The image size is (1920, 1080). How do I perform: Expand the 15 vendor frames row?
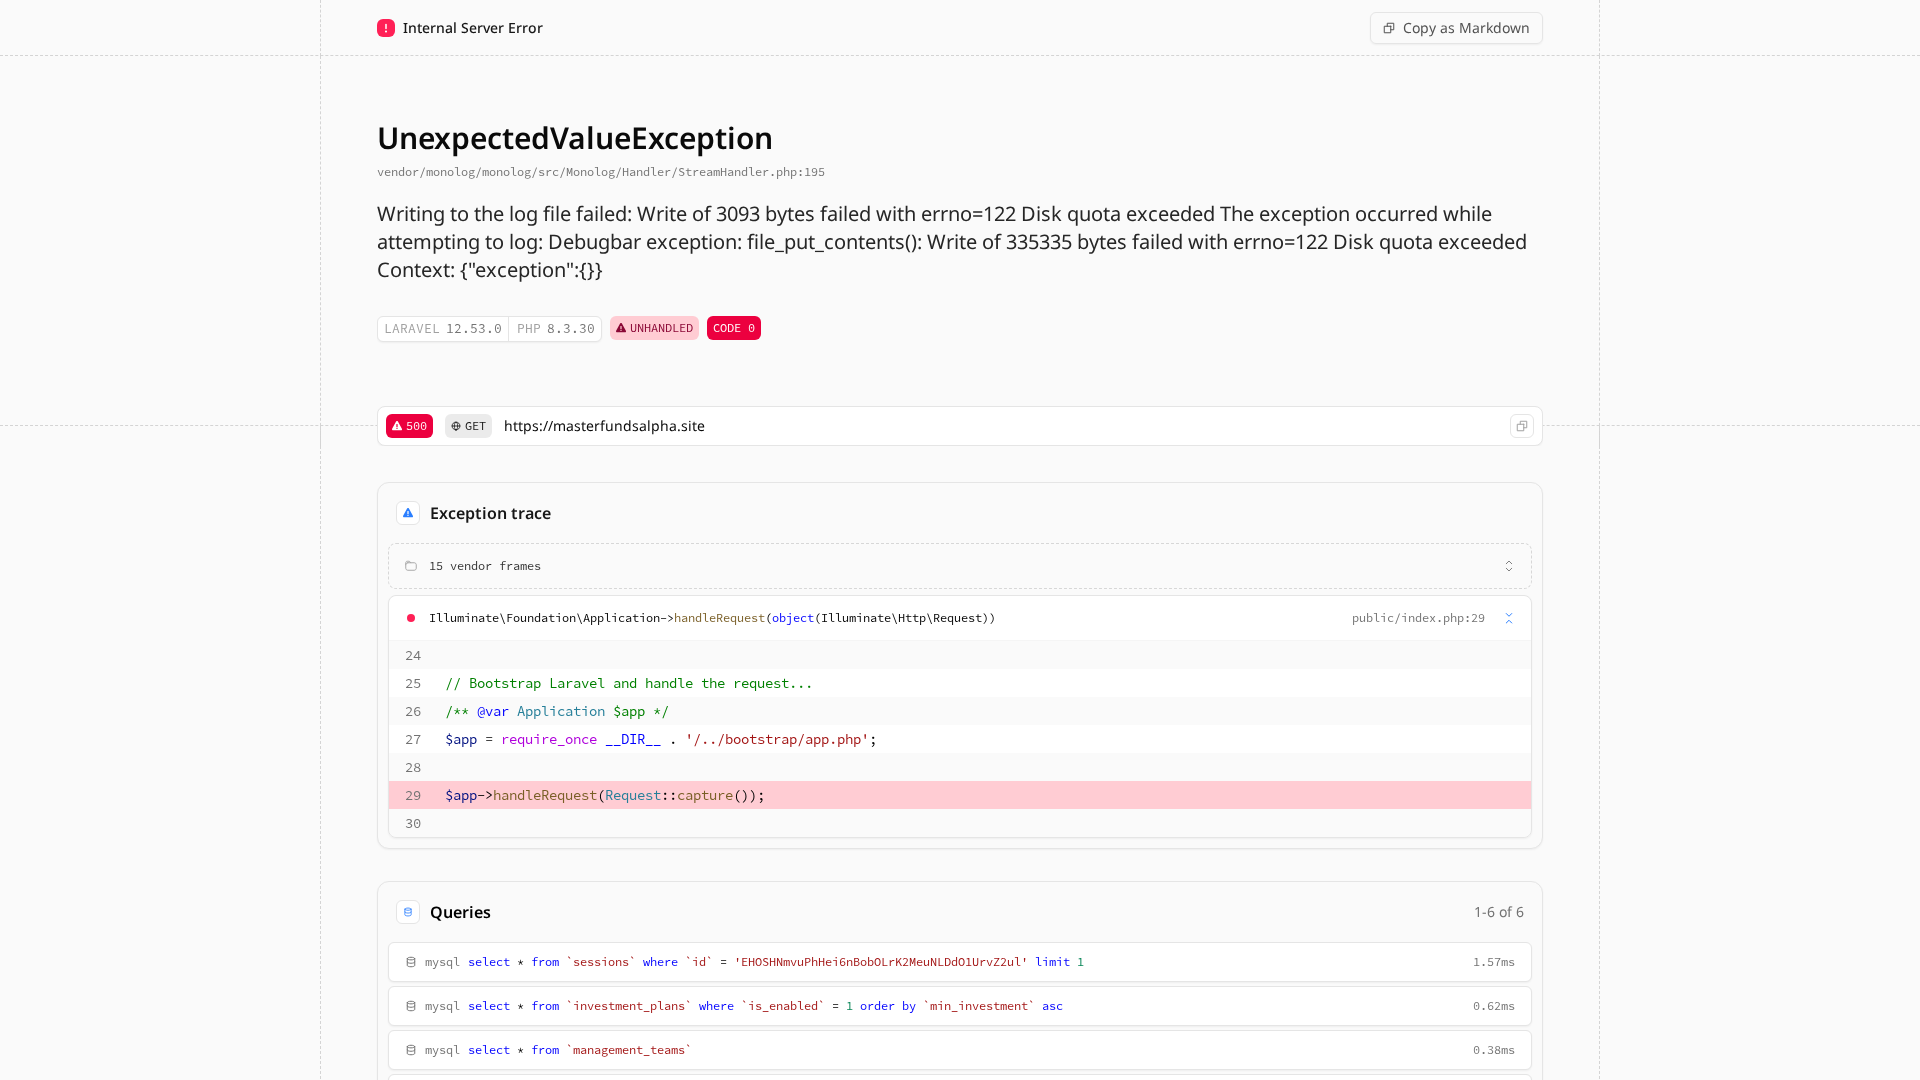[x=960, y=566]
